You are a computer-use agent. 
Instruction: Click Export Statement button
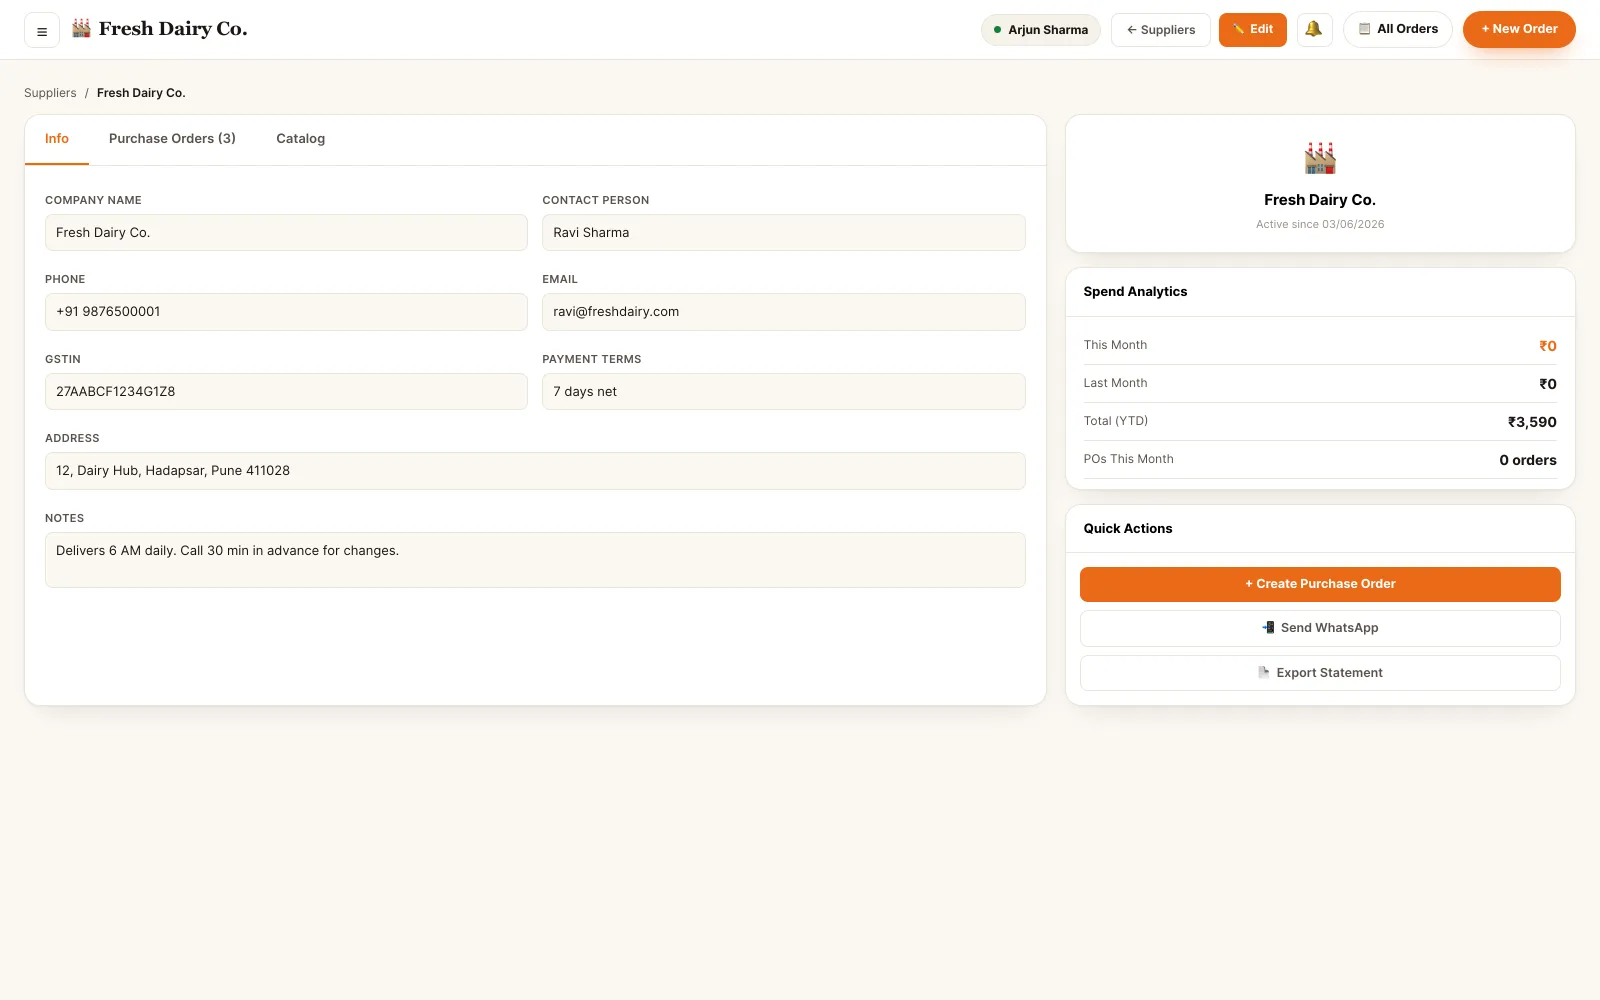(1320, 673)
